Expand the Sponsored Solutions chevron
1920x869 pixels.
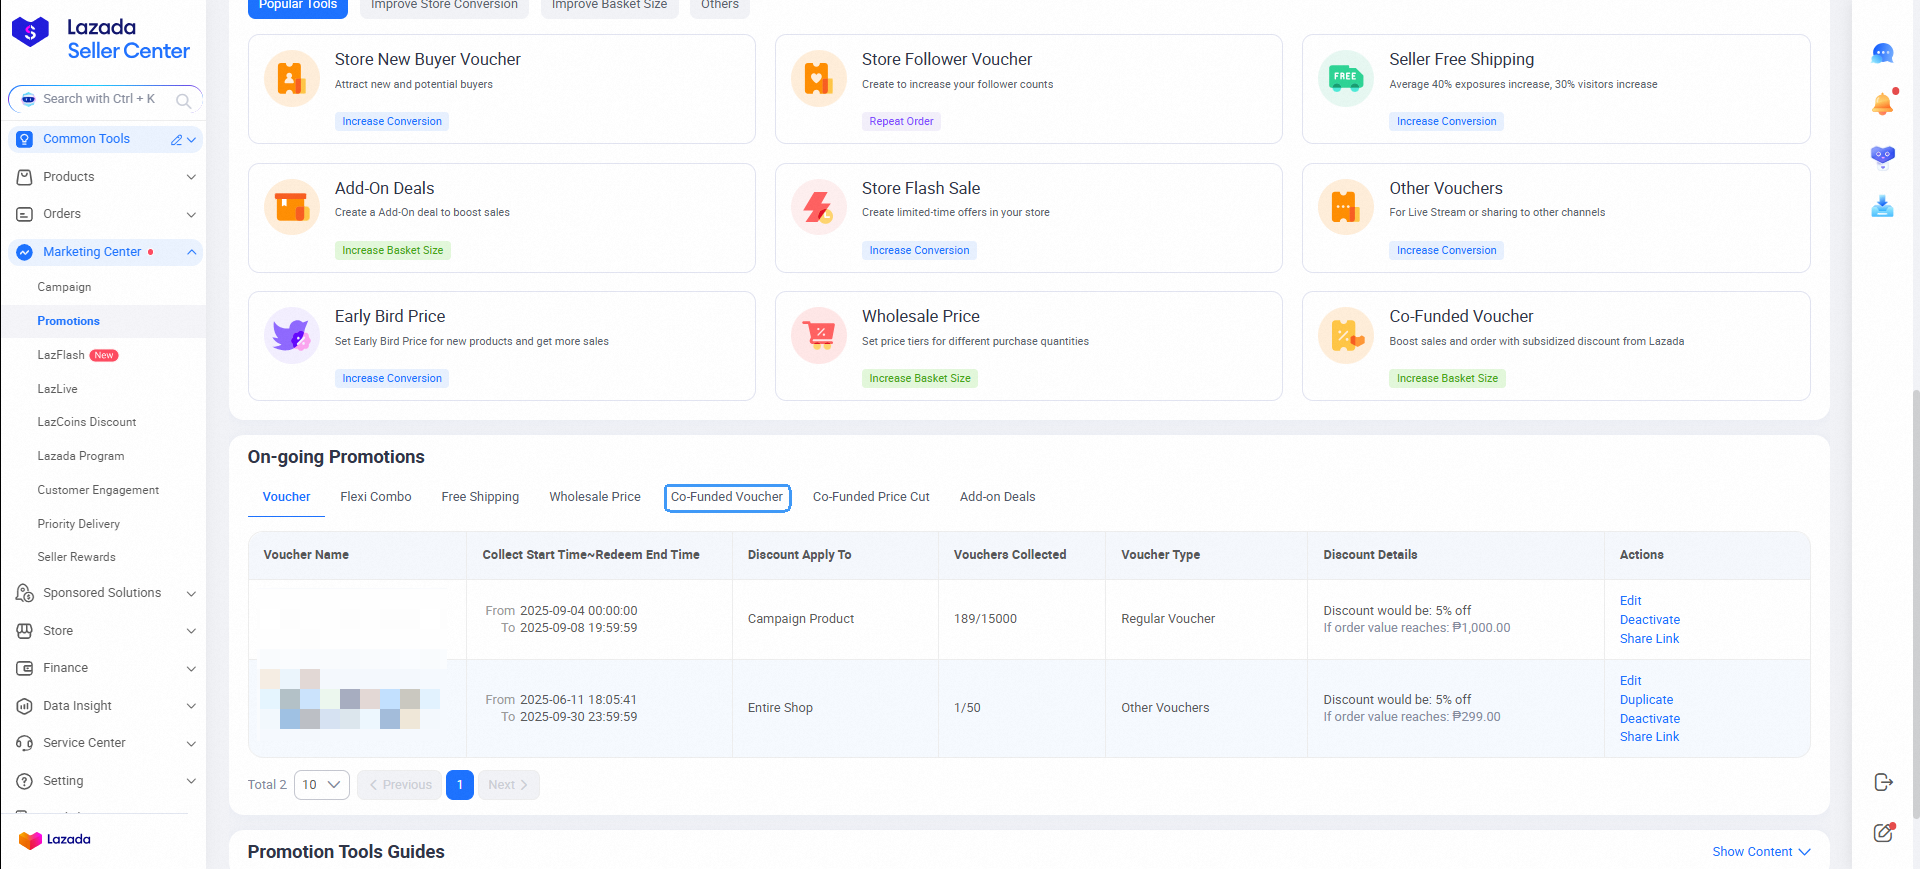(191, 593)
